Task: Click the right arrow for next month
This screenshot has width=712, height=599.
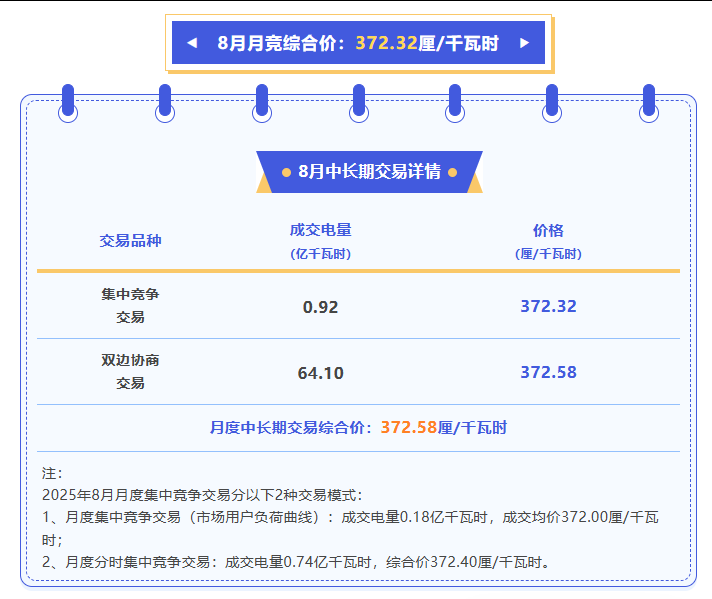Action: pos(524,43)
